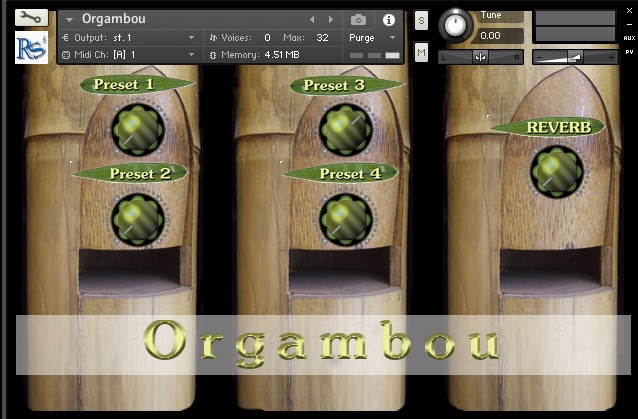Go to previous instrument with left arrow
The image size is (638, 419).
tap(312, 20)
